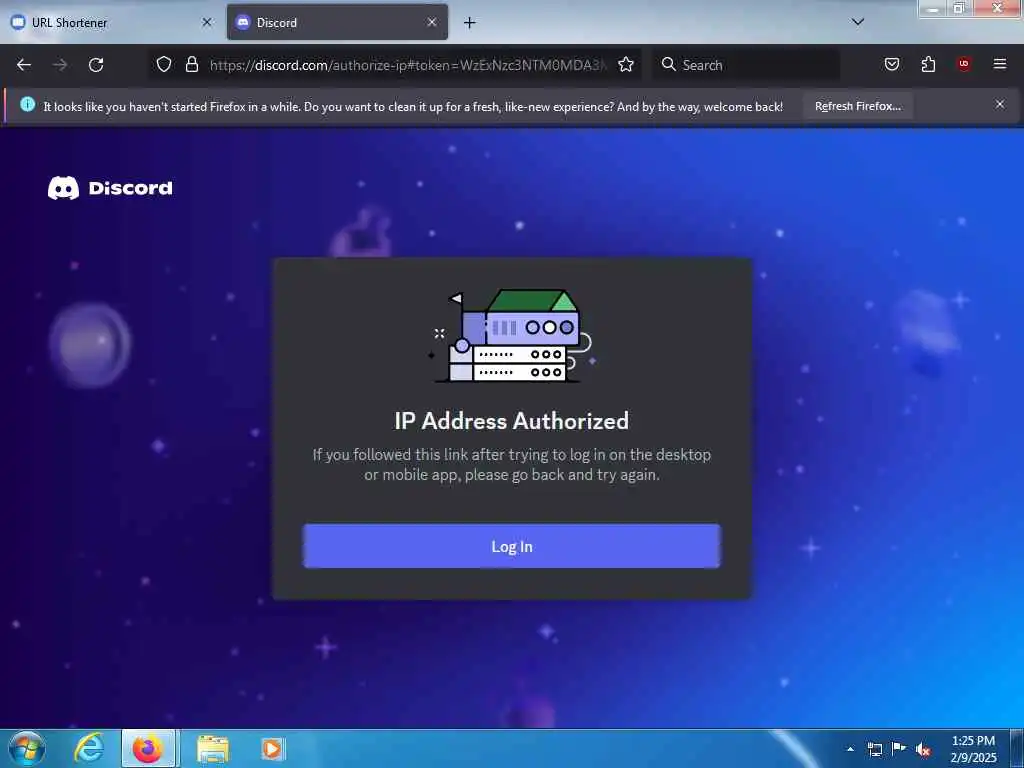The height and width of the screenshot is (768, 1024).
Task: Launch Internet Explorer from taskbar
Action: 88,748
